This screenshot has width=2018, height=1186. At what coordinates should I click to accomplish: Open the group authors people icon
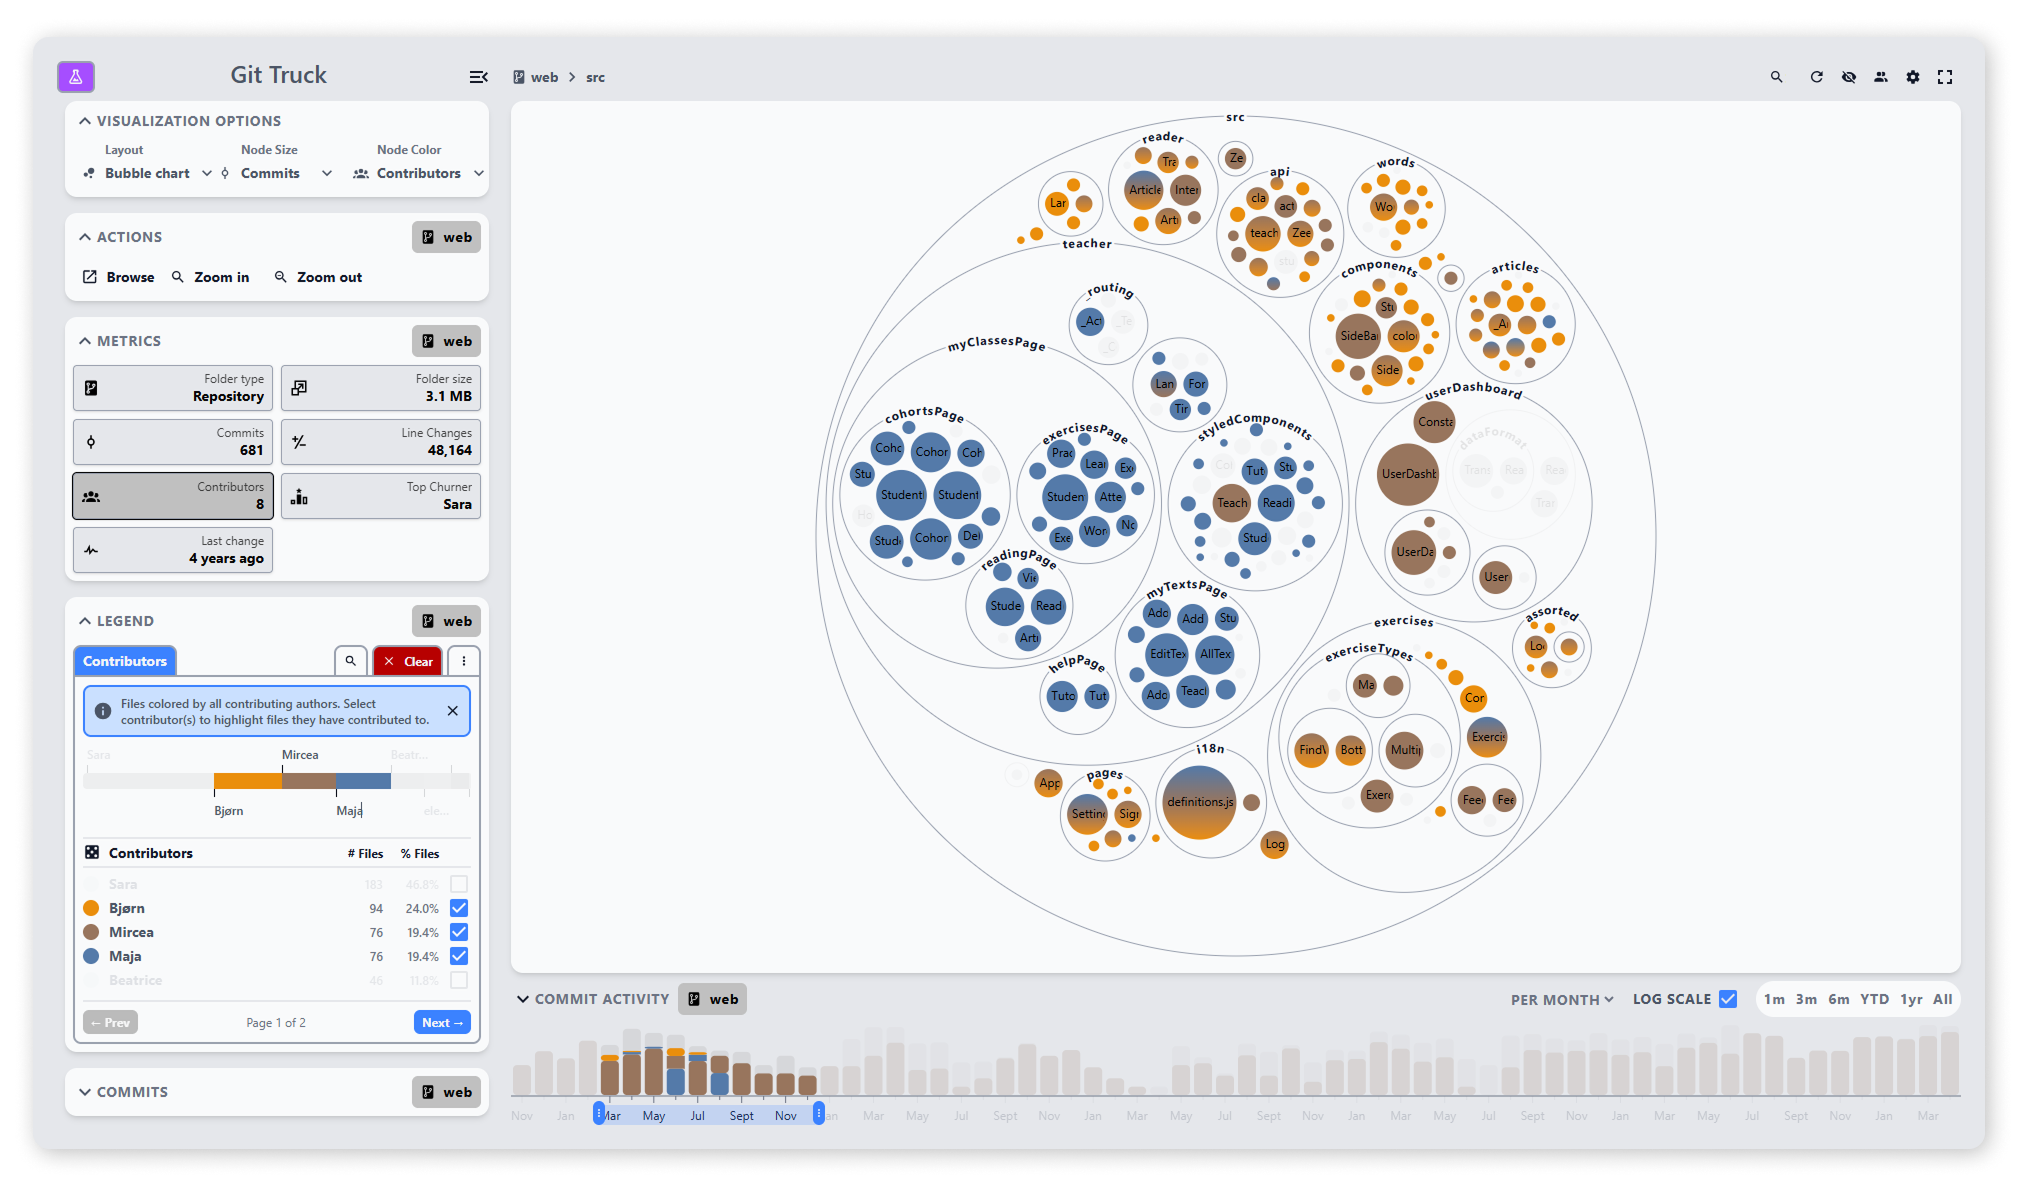1880,77
